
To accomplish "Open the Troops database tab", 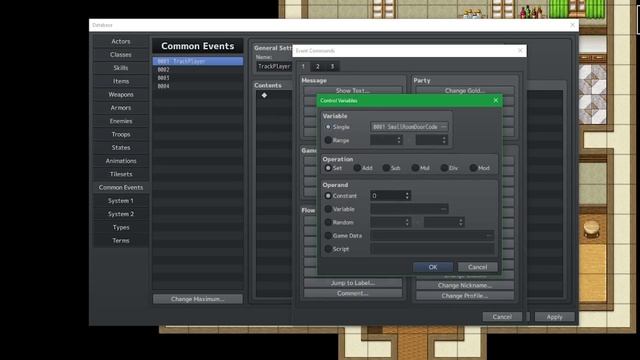I will (121, 134).
